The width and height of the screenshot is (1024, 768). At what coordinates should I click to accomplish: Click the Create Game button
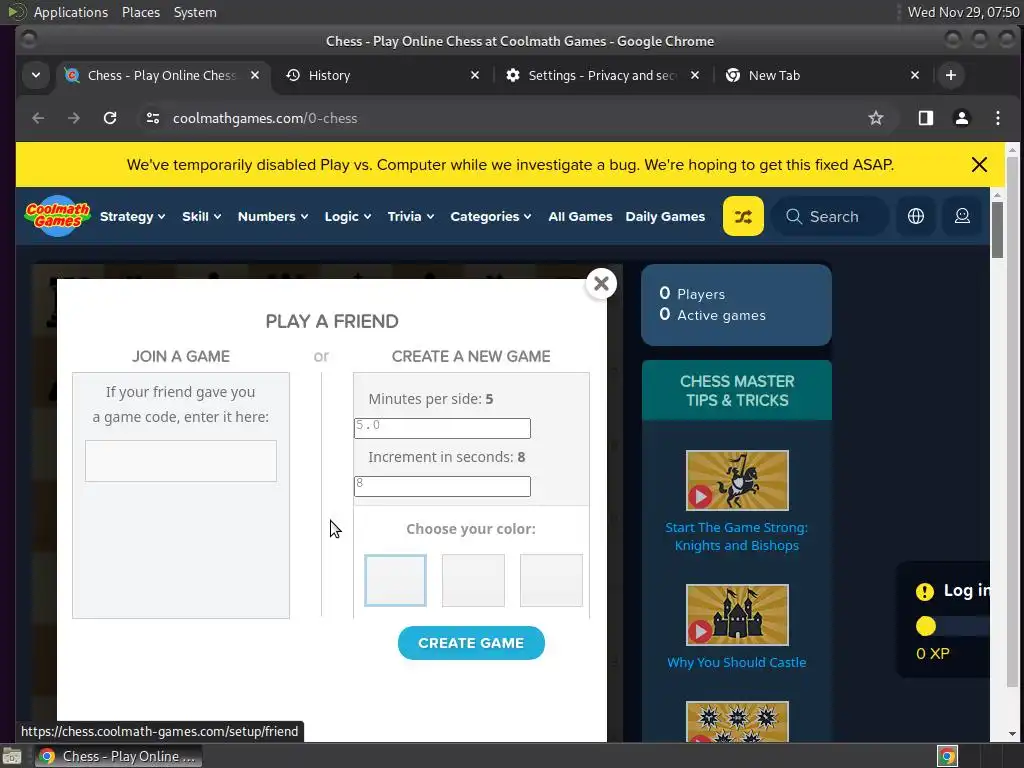(x=471, y=643)
